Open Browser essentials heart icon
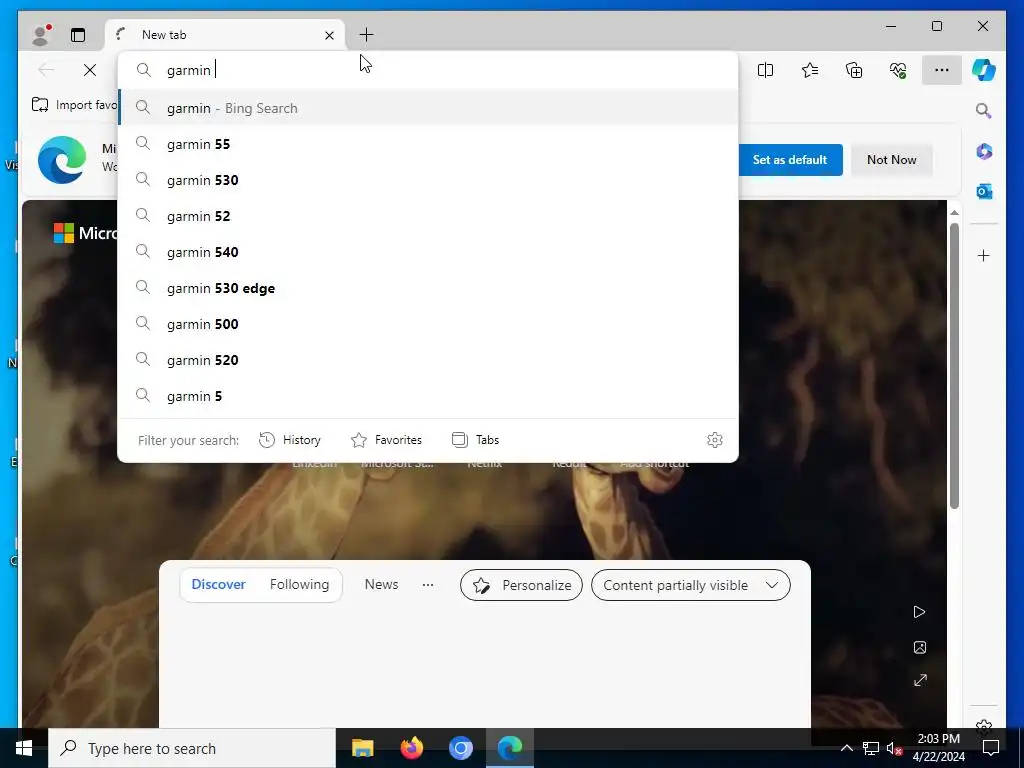The width and height of the screenshot is (1024, 768). [x=899, y=70]
